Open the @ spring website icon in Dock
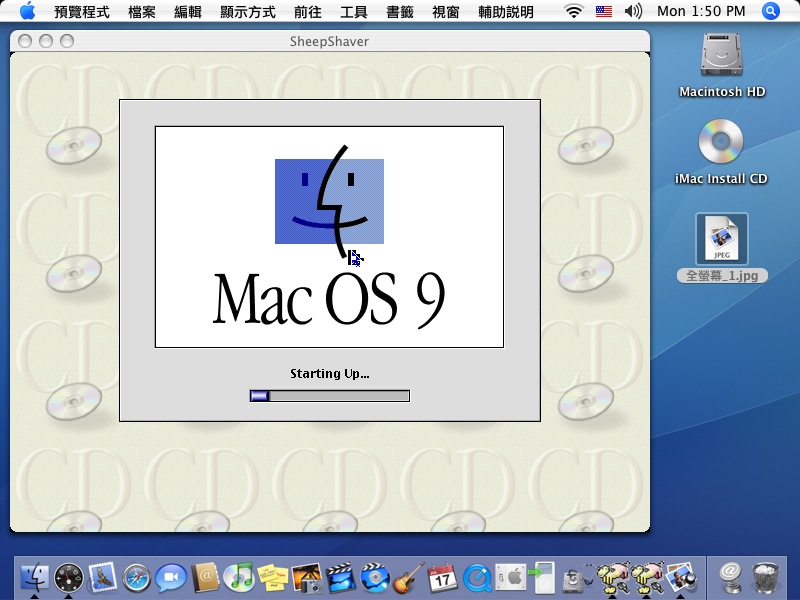This screenshot has width=800, height=600. (x=731, y=577)
